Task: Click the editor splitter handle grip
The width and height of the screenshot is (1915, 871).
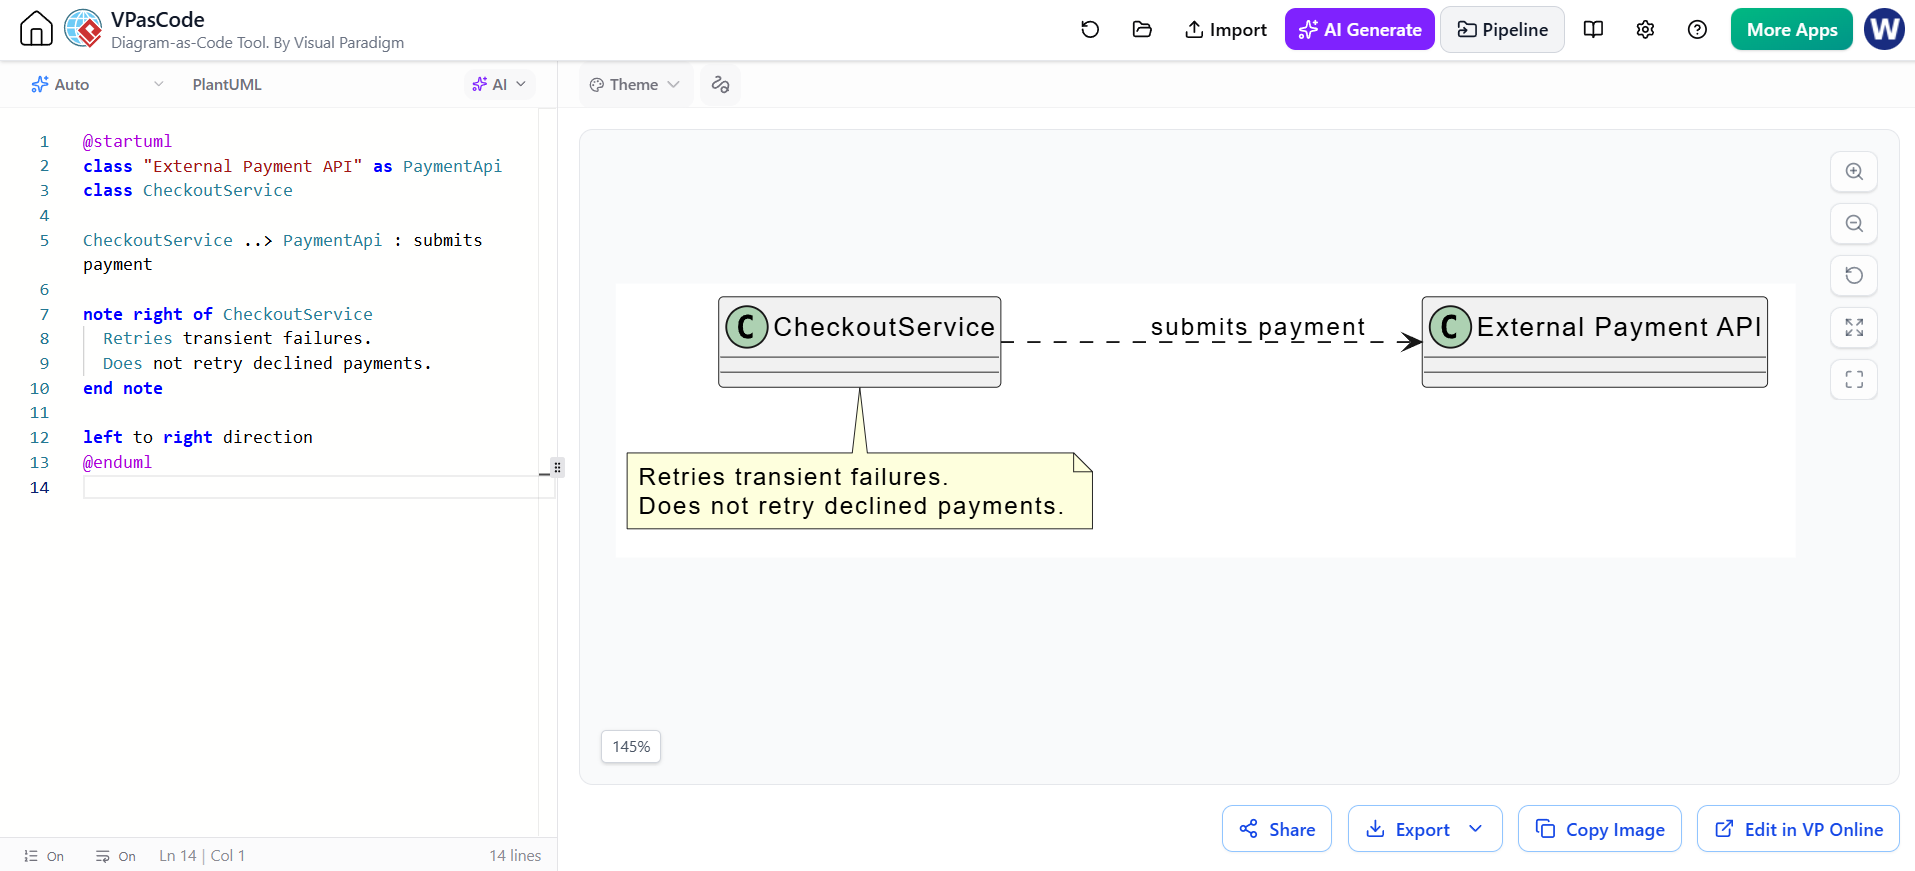Action: coord(557,467)
